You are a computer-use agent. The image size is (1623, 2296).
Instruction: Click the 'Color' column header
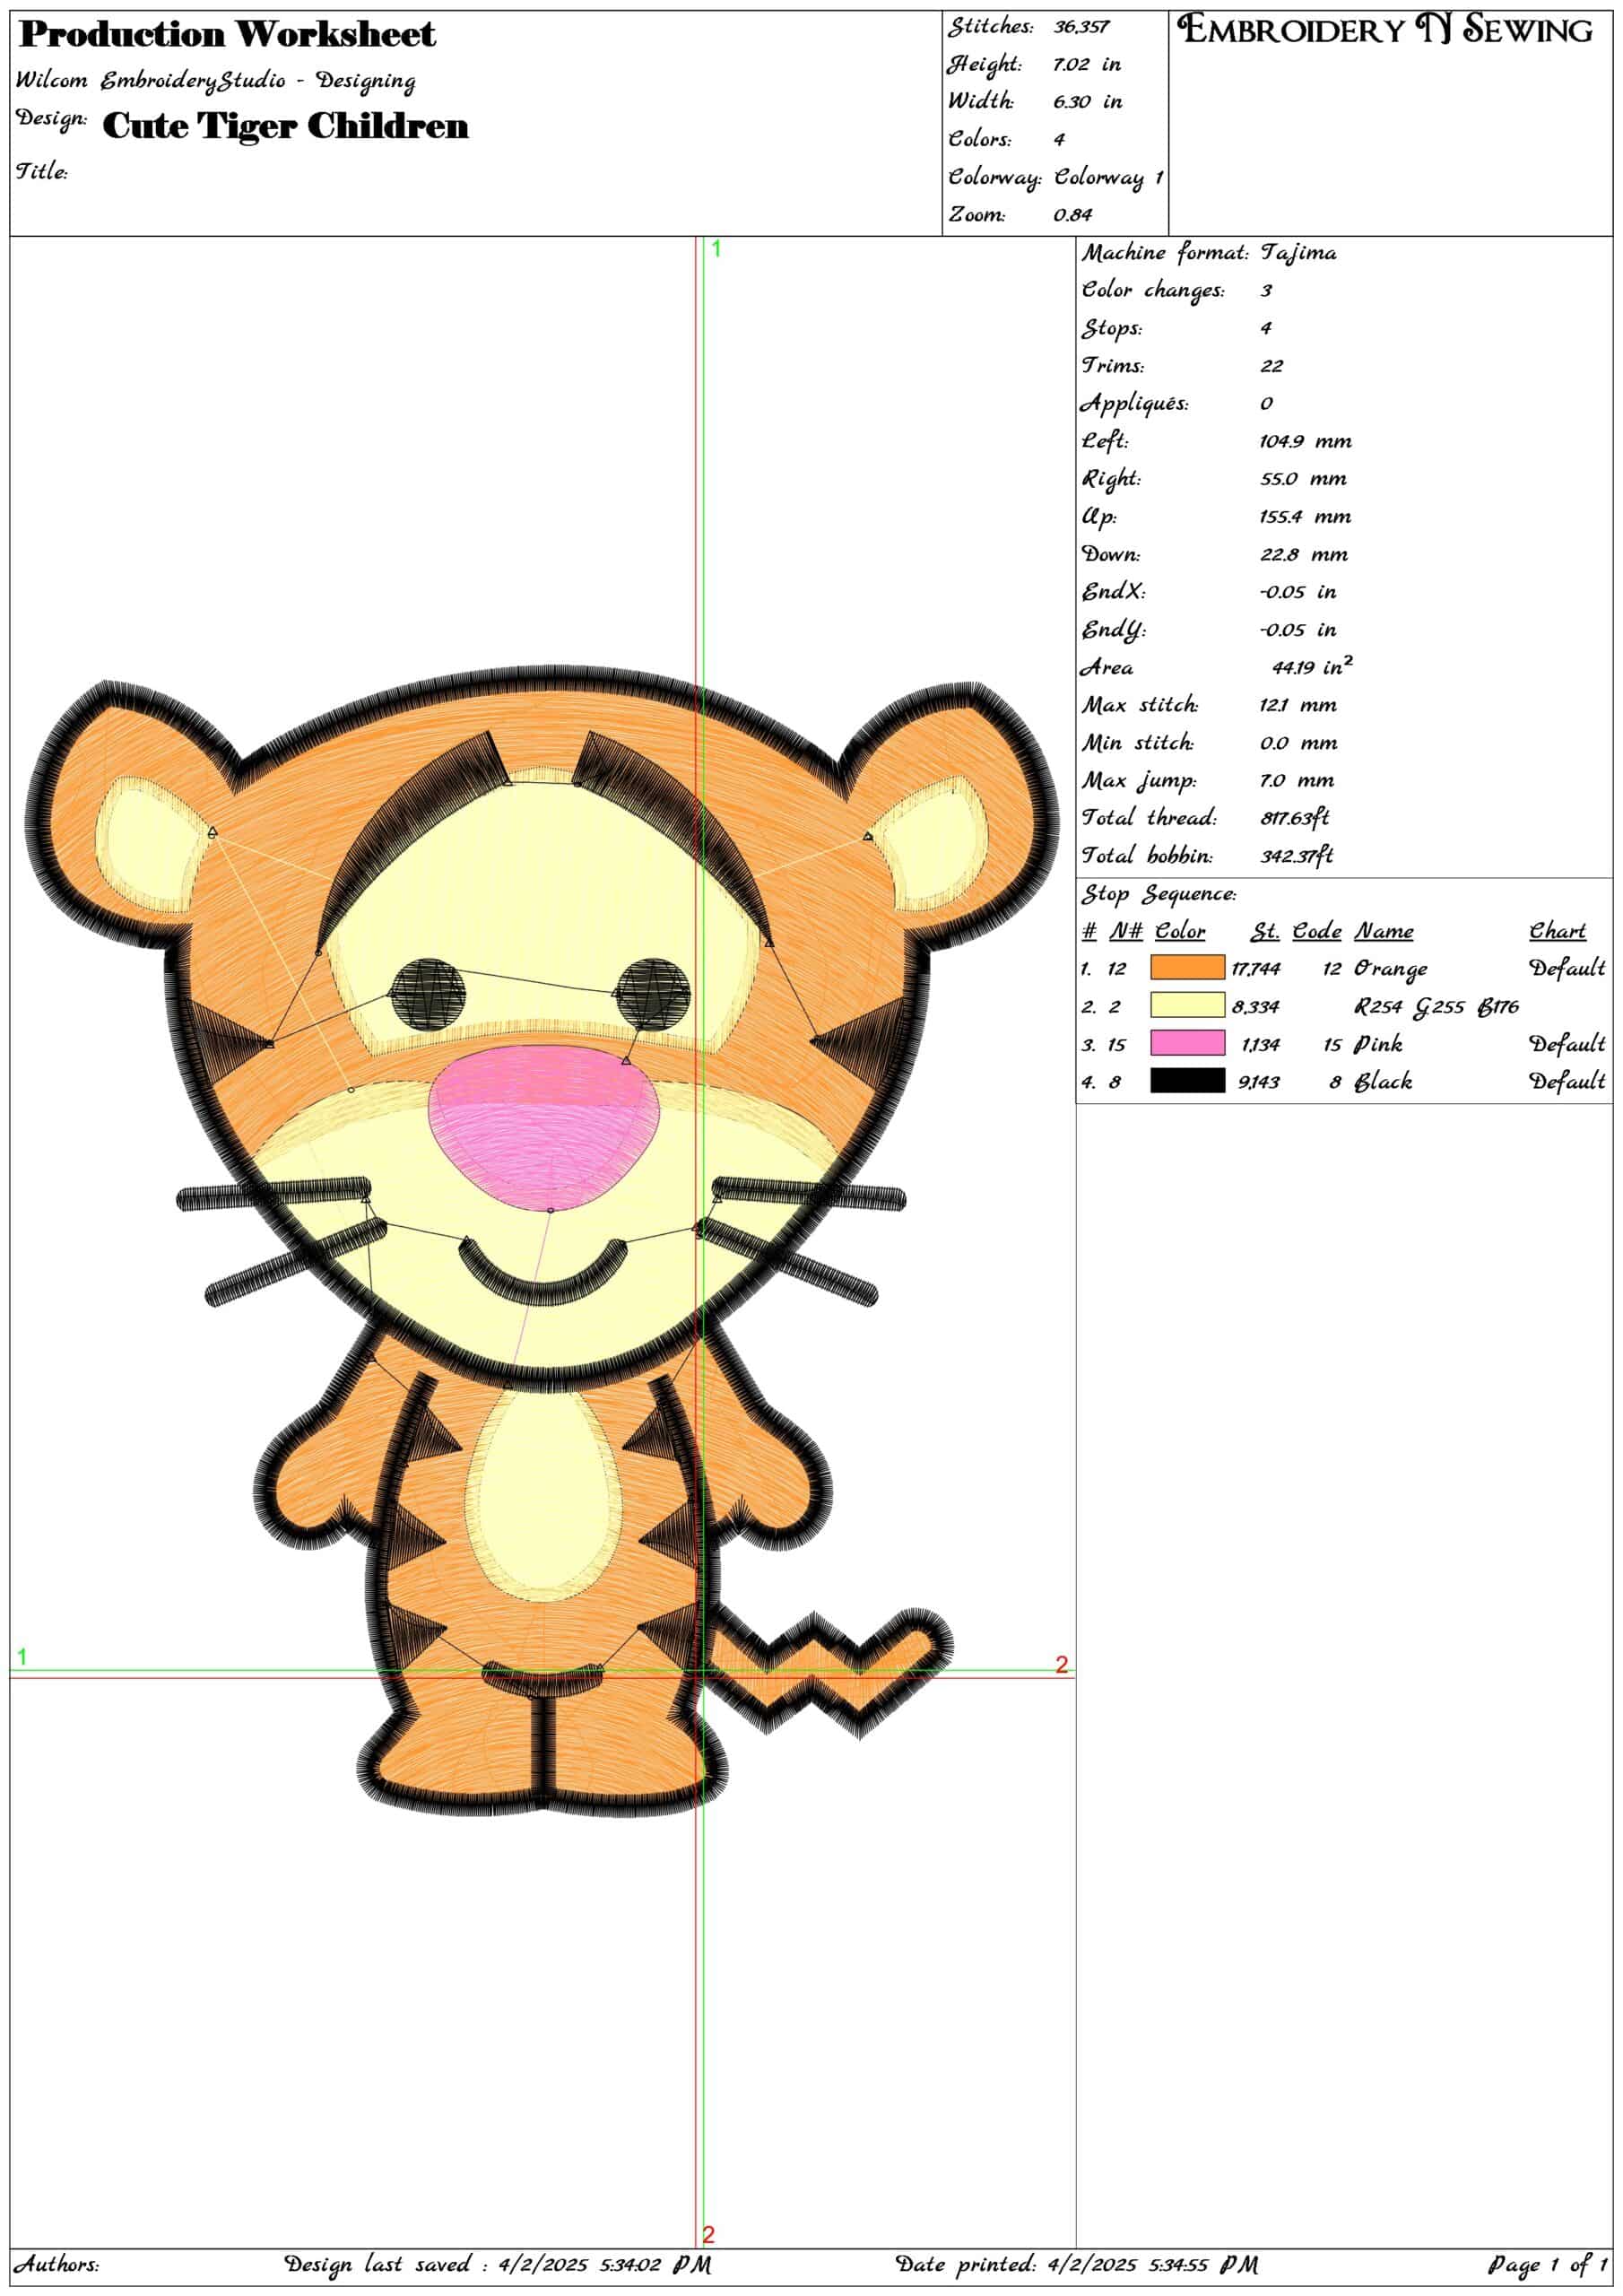pos(1180,932)
